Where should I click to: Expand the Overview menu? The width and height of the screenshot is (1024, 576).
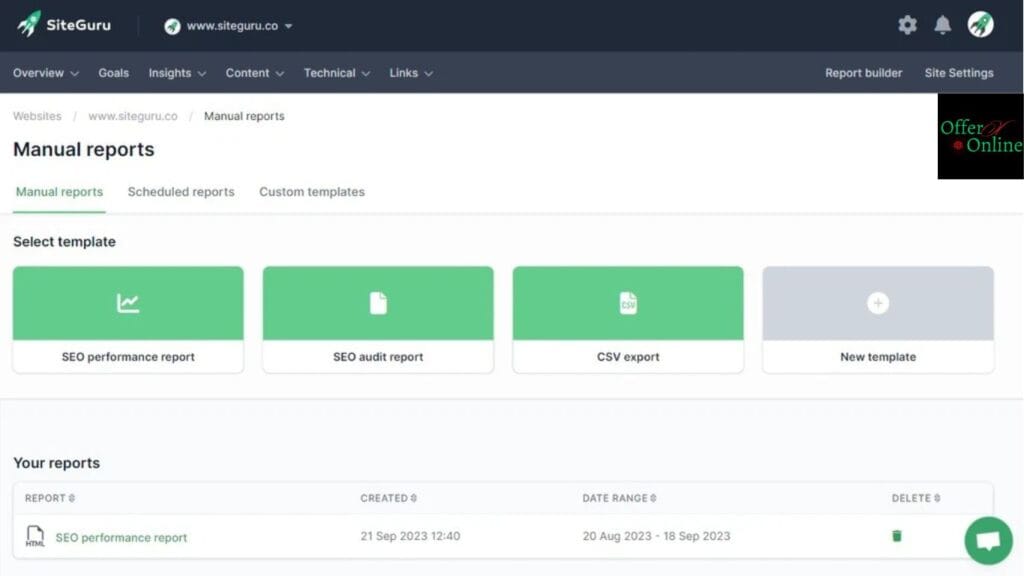(46, 73)
